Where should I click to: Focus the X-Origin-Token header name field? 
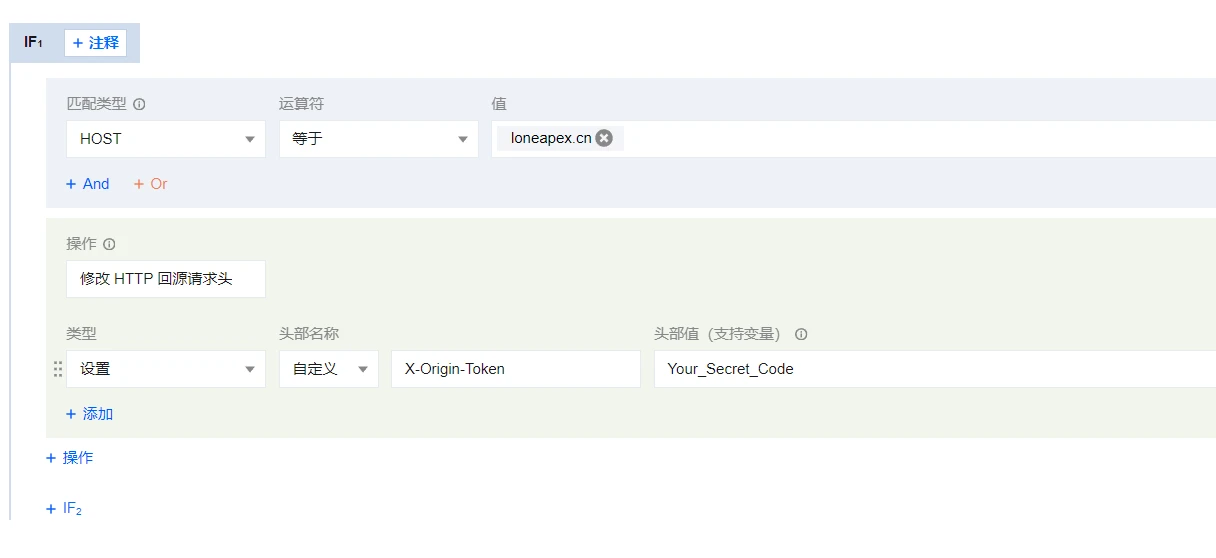515,369
